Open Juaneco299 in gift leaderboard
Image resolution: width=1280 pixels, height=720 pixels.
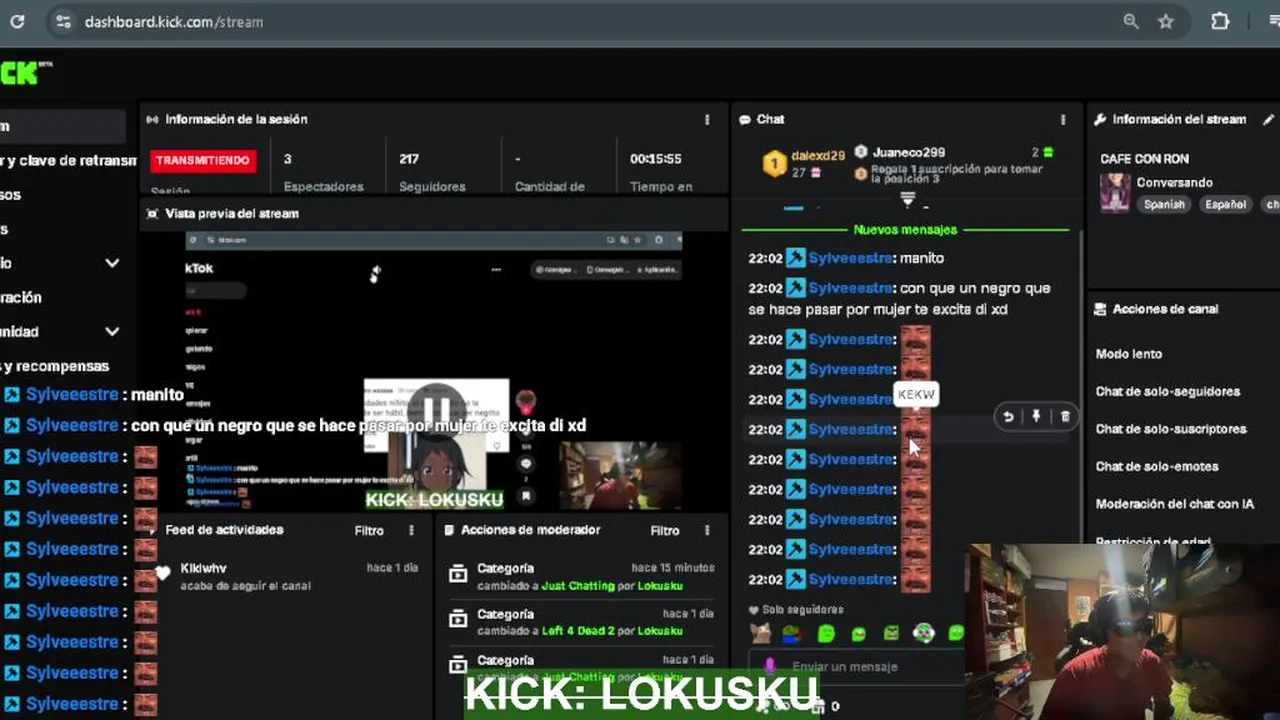pos(908,153)
